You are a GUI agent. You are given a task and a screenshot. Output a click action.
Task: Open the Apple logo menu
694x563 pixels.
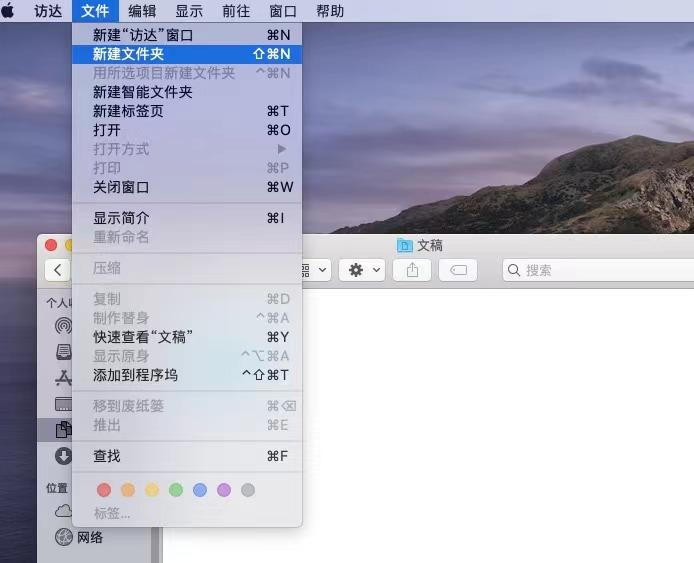[x=9, y=11]
